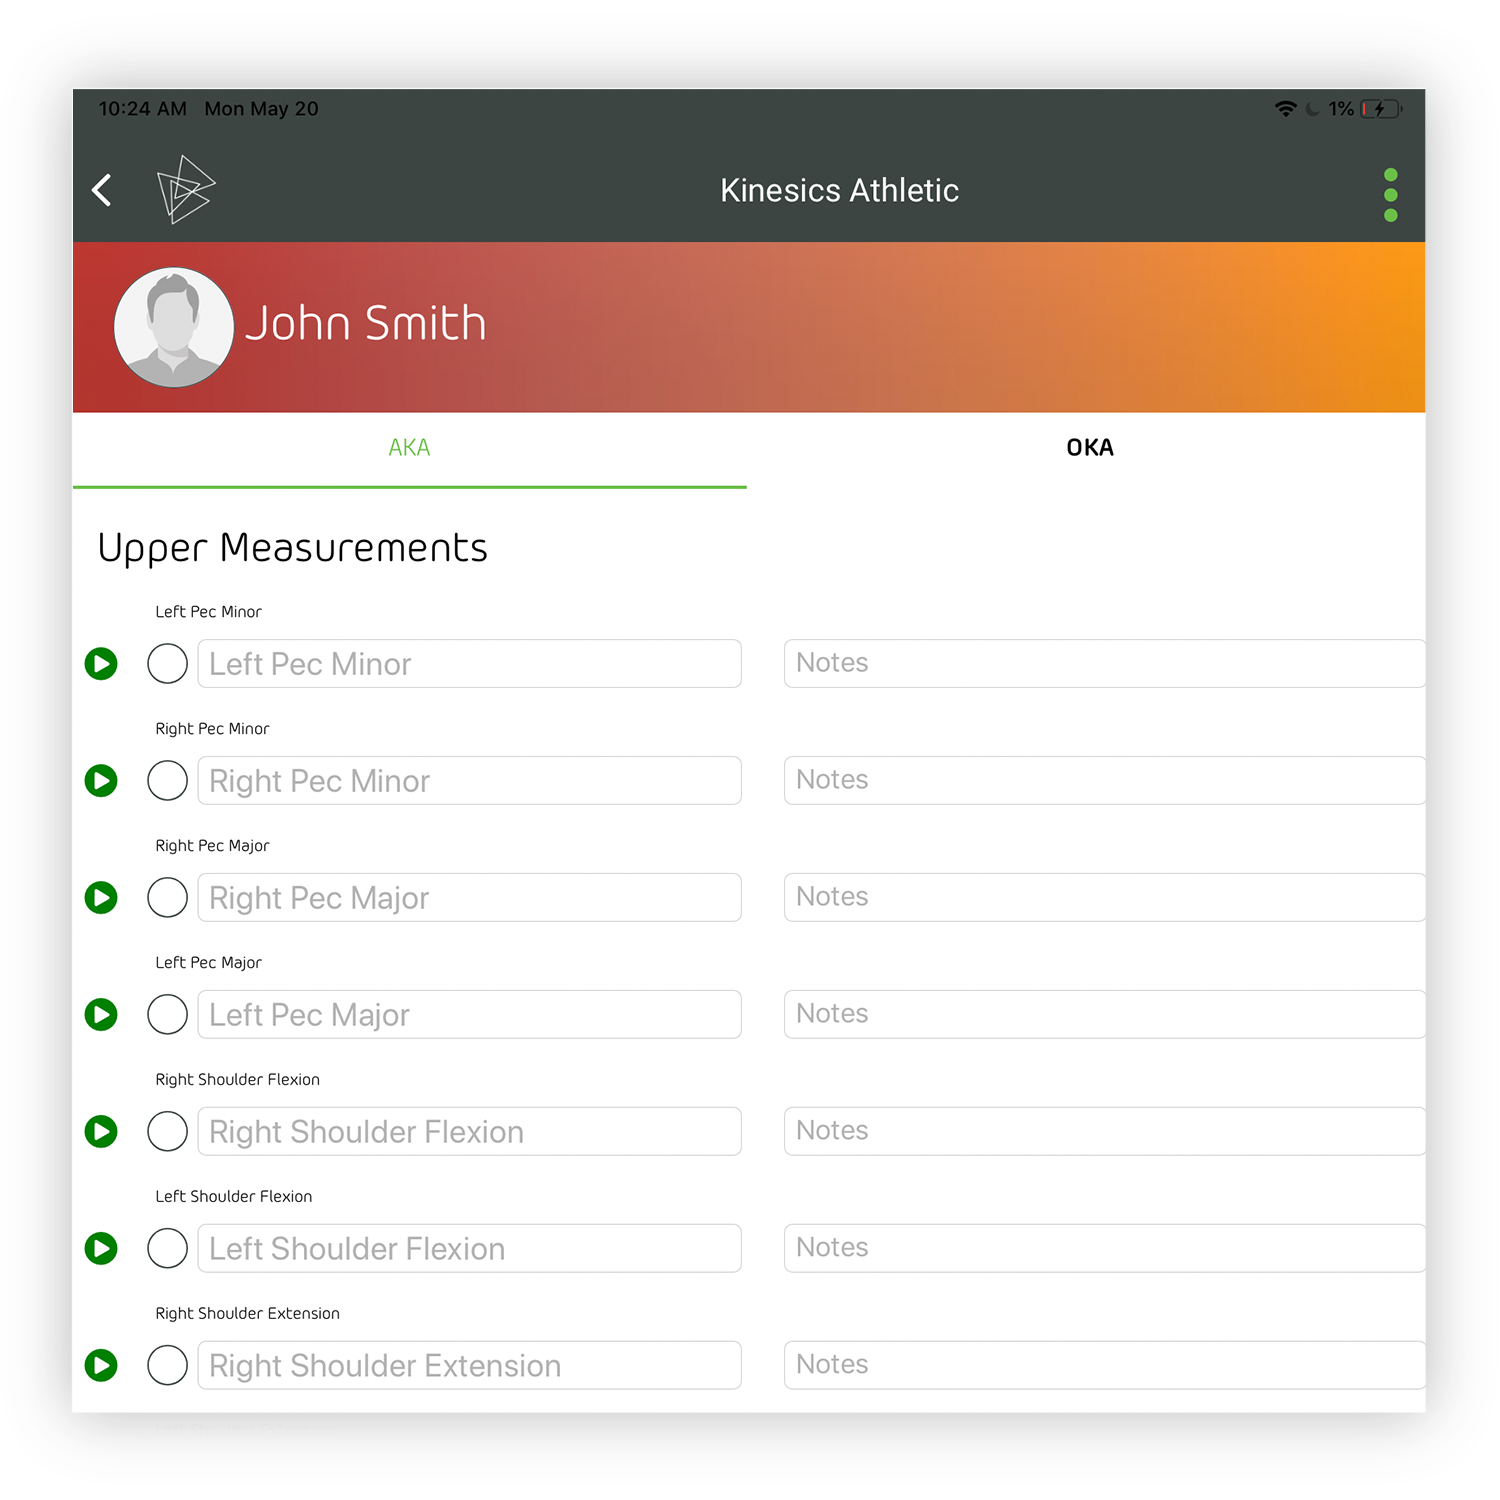Viewport: 1500px width, 1500px height.
Task: Play the Left Shoulder Flexion video
Action: click(x=101, y=1248)
